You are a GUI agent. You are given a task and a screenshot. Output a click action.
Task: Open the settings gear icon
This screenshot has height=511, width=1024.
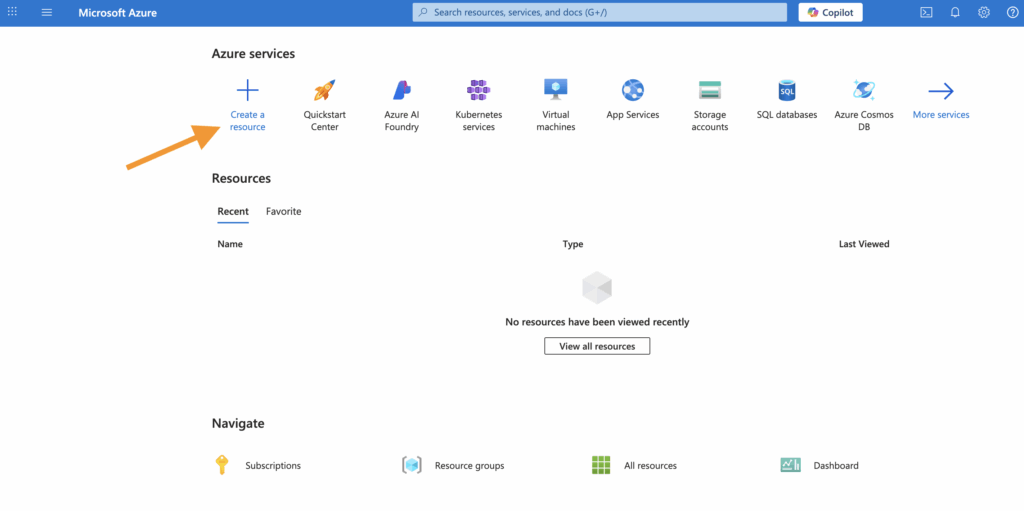[984, 12]
